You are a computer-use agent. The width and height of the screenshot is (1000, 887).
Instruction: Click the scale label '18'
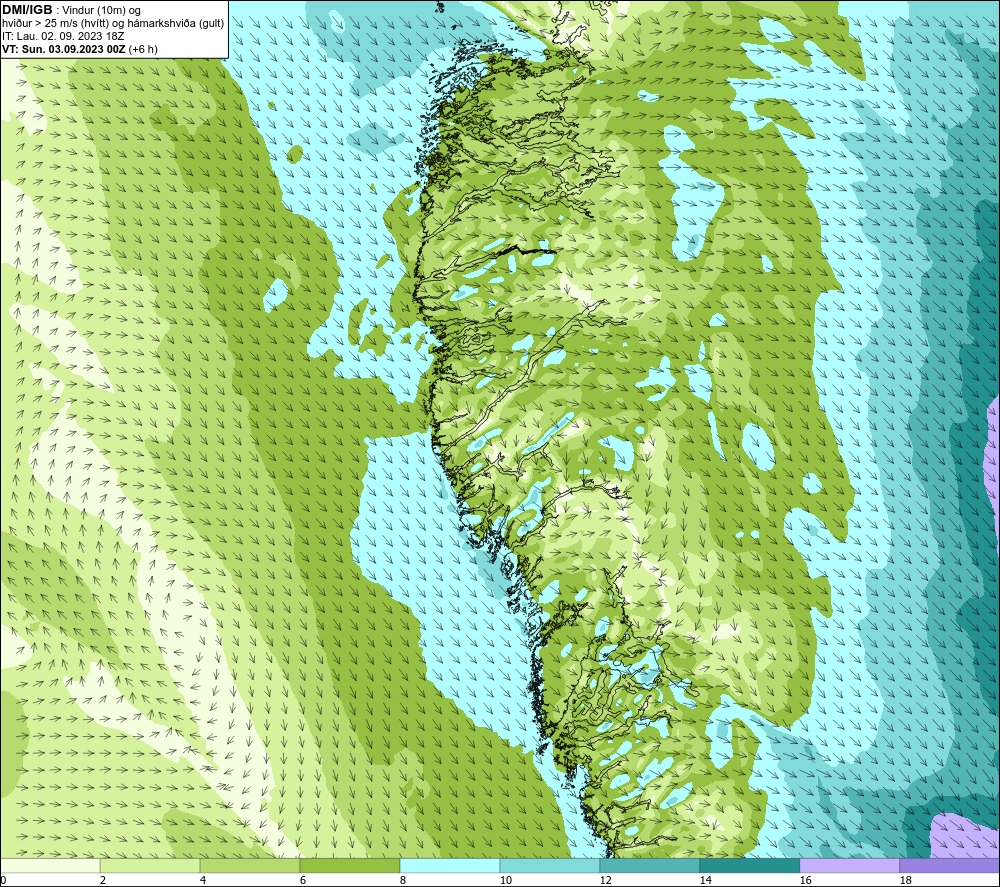pos(905,880)
